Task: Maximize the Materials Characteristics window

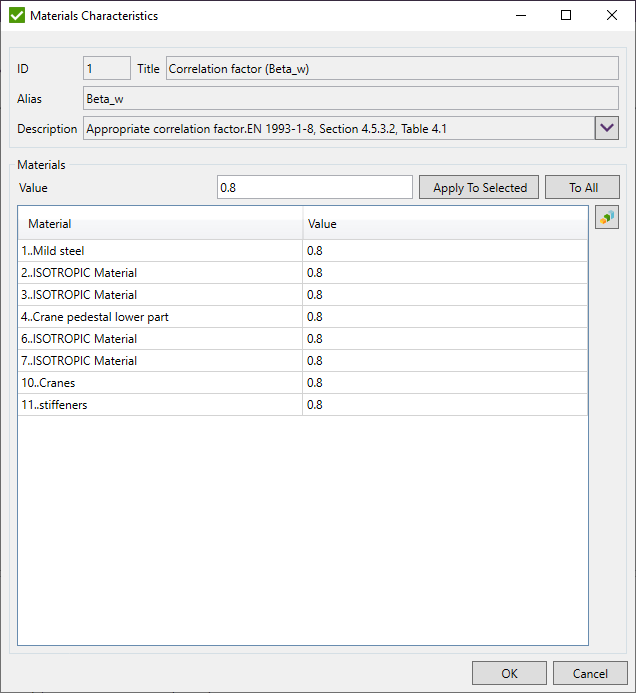Action: click(566, 16)
